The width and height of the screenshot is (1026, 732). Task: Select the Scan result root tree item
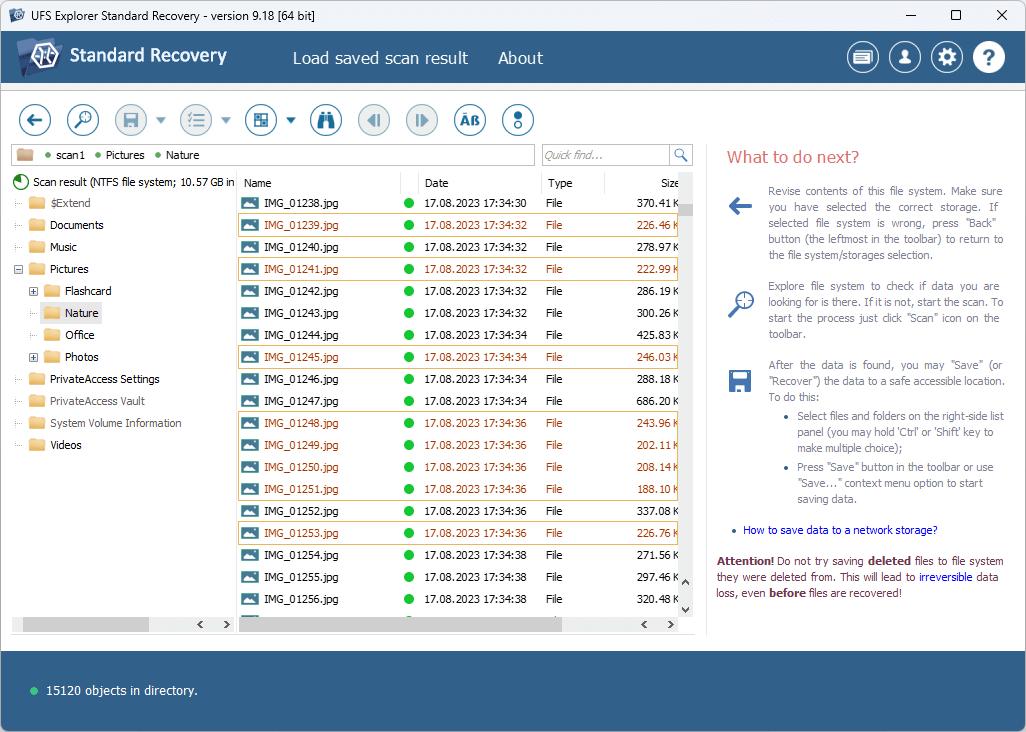point(124,182)
